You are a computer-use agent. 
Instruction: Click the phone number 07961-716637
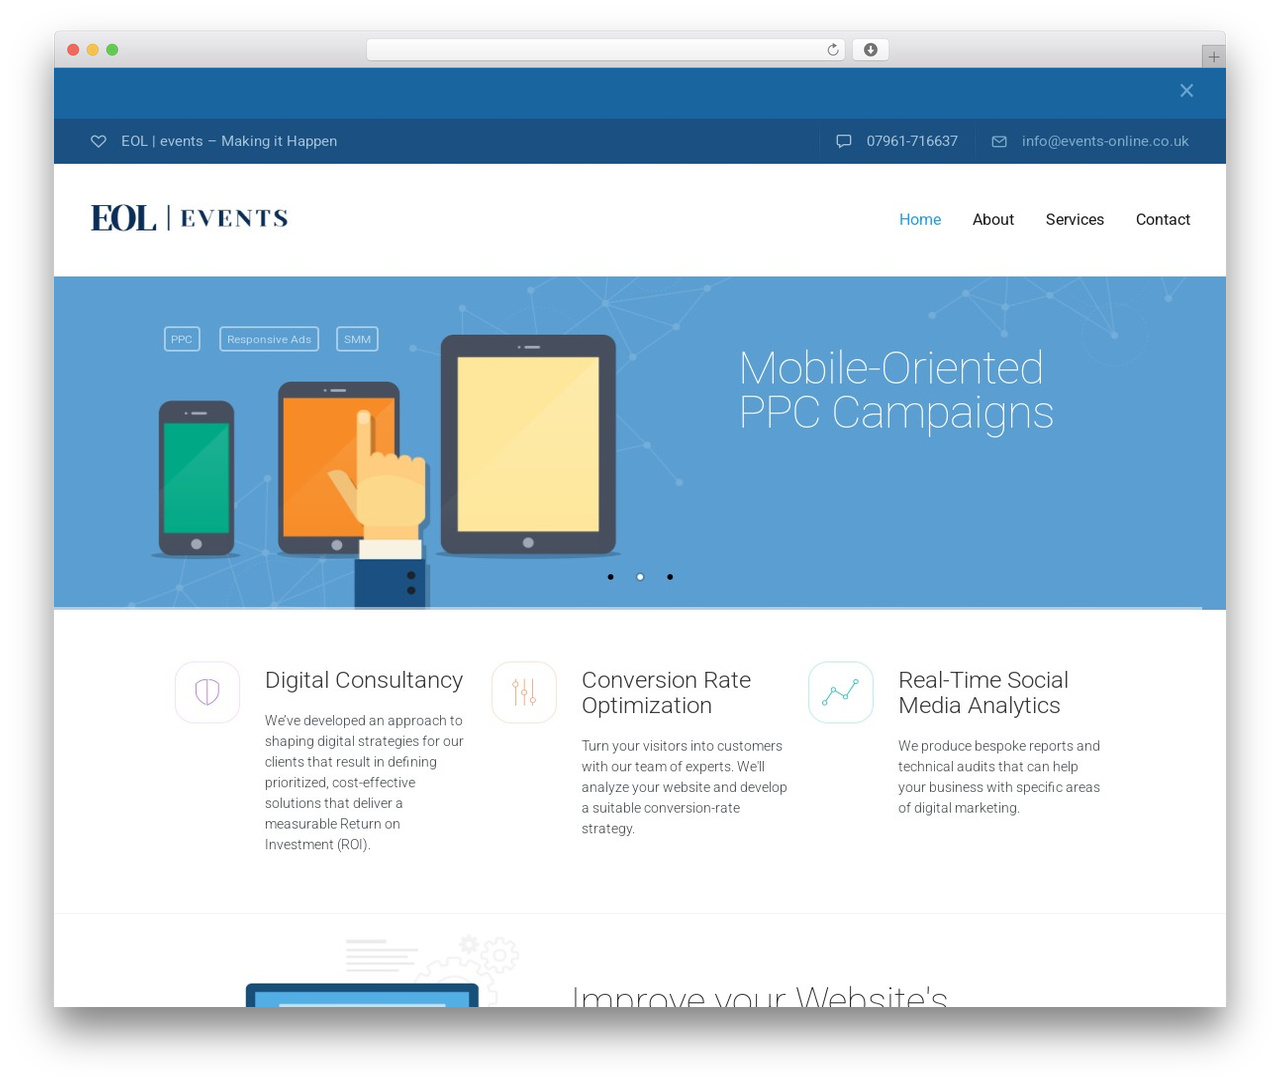tap(912, 141)
